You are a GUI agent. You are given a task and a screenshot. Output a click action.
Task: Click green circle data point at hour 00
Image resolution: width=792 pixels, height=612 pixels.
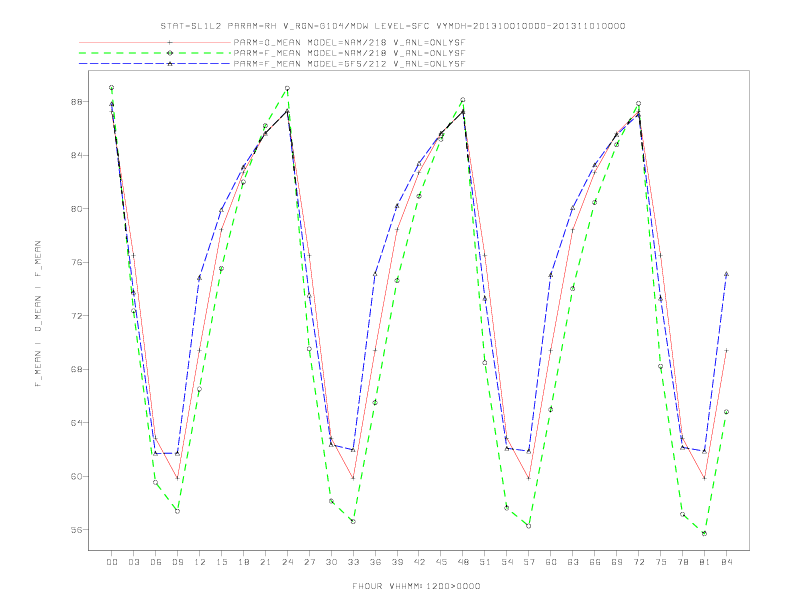[112, 87]
